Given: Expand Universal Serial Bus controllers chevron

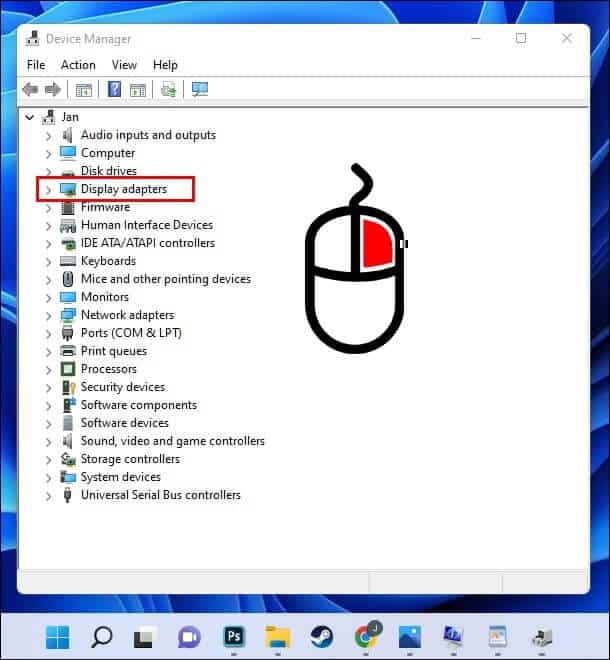Looking at the screenshot, I should [48, 495].
